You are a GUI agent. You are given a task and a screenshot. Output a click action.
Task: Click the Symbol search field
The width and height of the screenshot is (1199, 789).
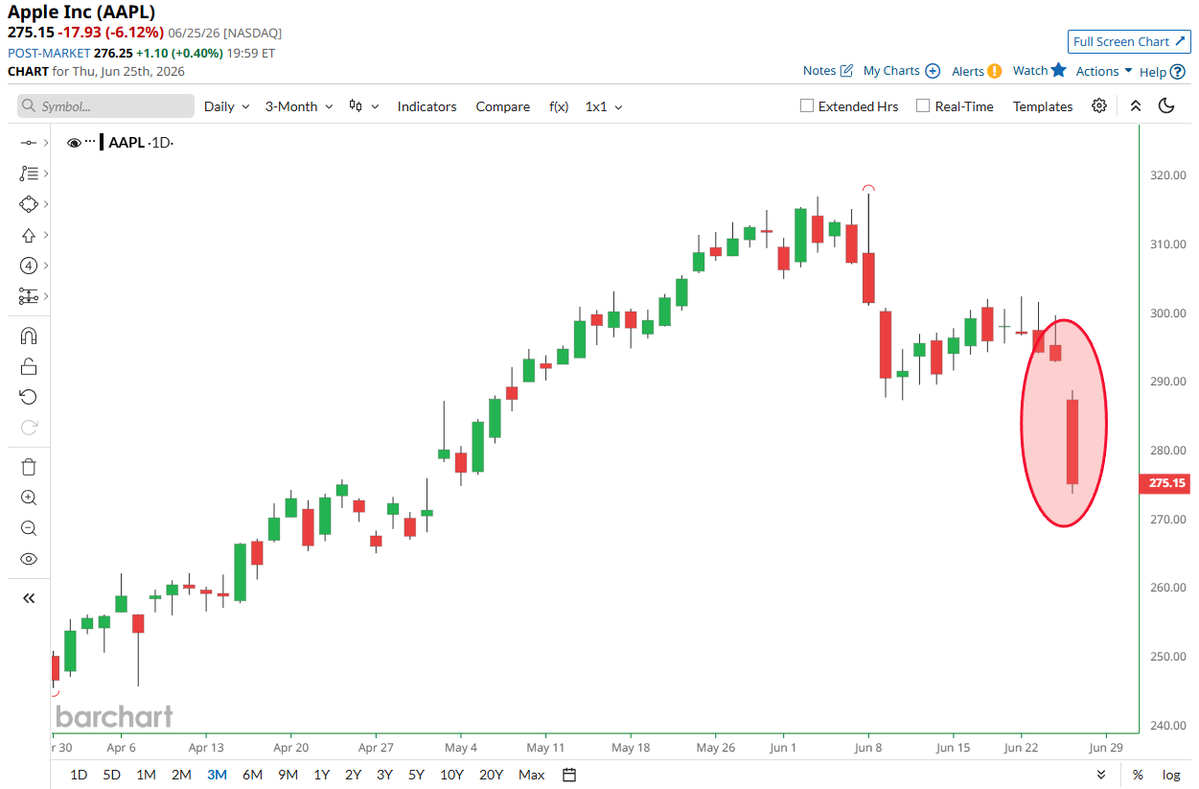pyautogui.click(x=106, y=106)
